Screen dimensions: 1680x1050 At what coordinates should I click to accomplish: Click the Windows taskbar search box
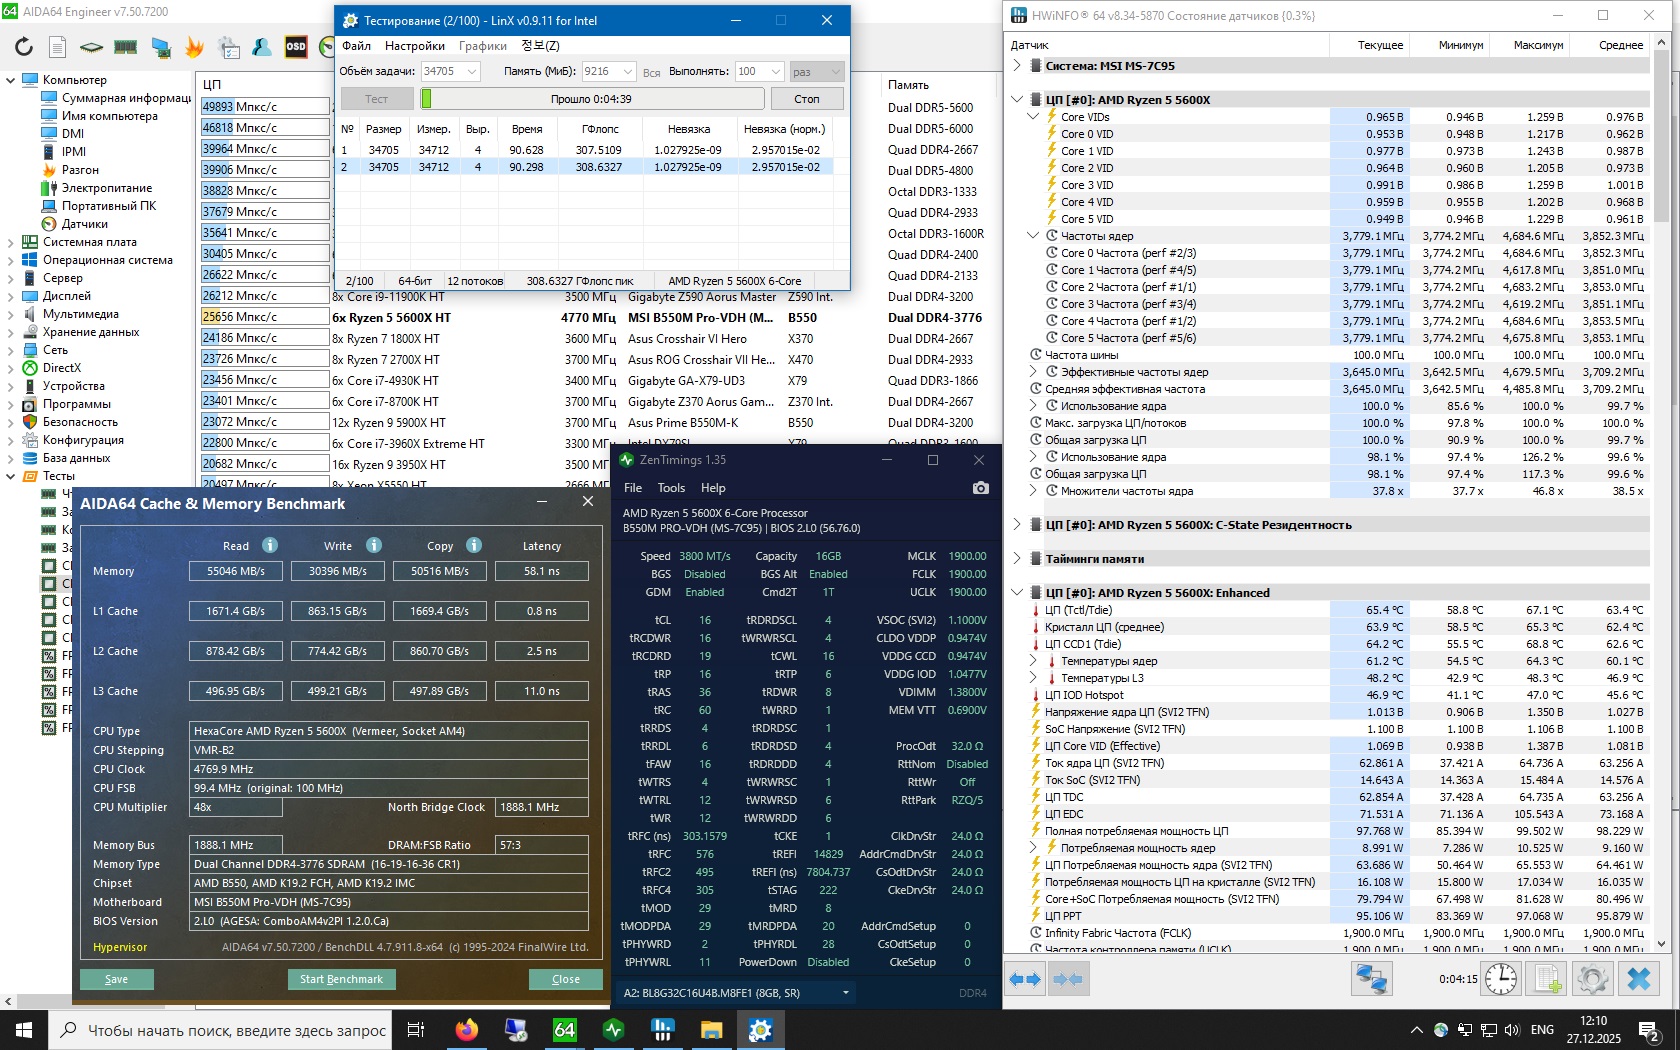point(219,1030)
